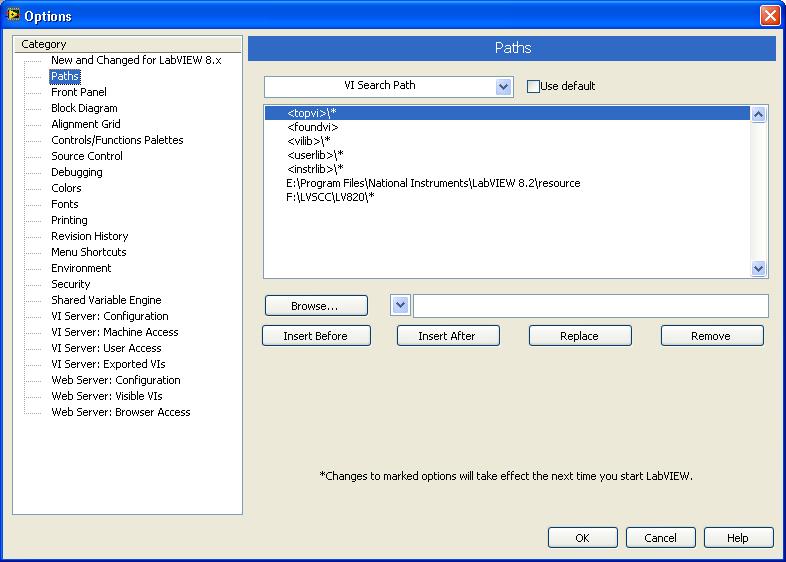This screenshot has height=562, width=786.
Task: Click Insert Before button
Action: pyautogui.click(x=316, y=336)
